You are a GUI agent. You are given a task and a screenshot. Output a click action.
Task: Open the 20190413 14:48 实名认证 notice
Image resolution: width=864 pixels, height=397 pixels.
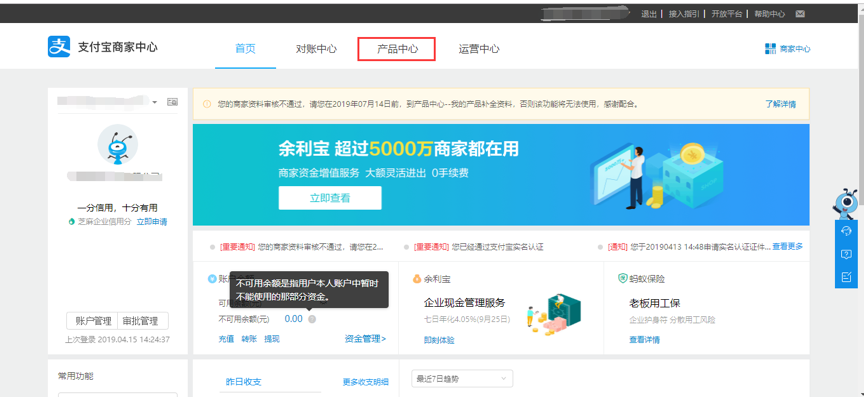point(689,247)
